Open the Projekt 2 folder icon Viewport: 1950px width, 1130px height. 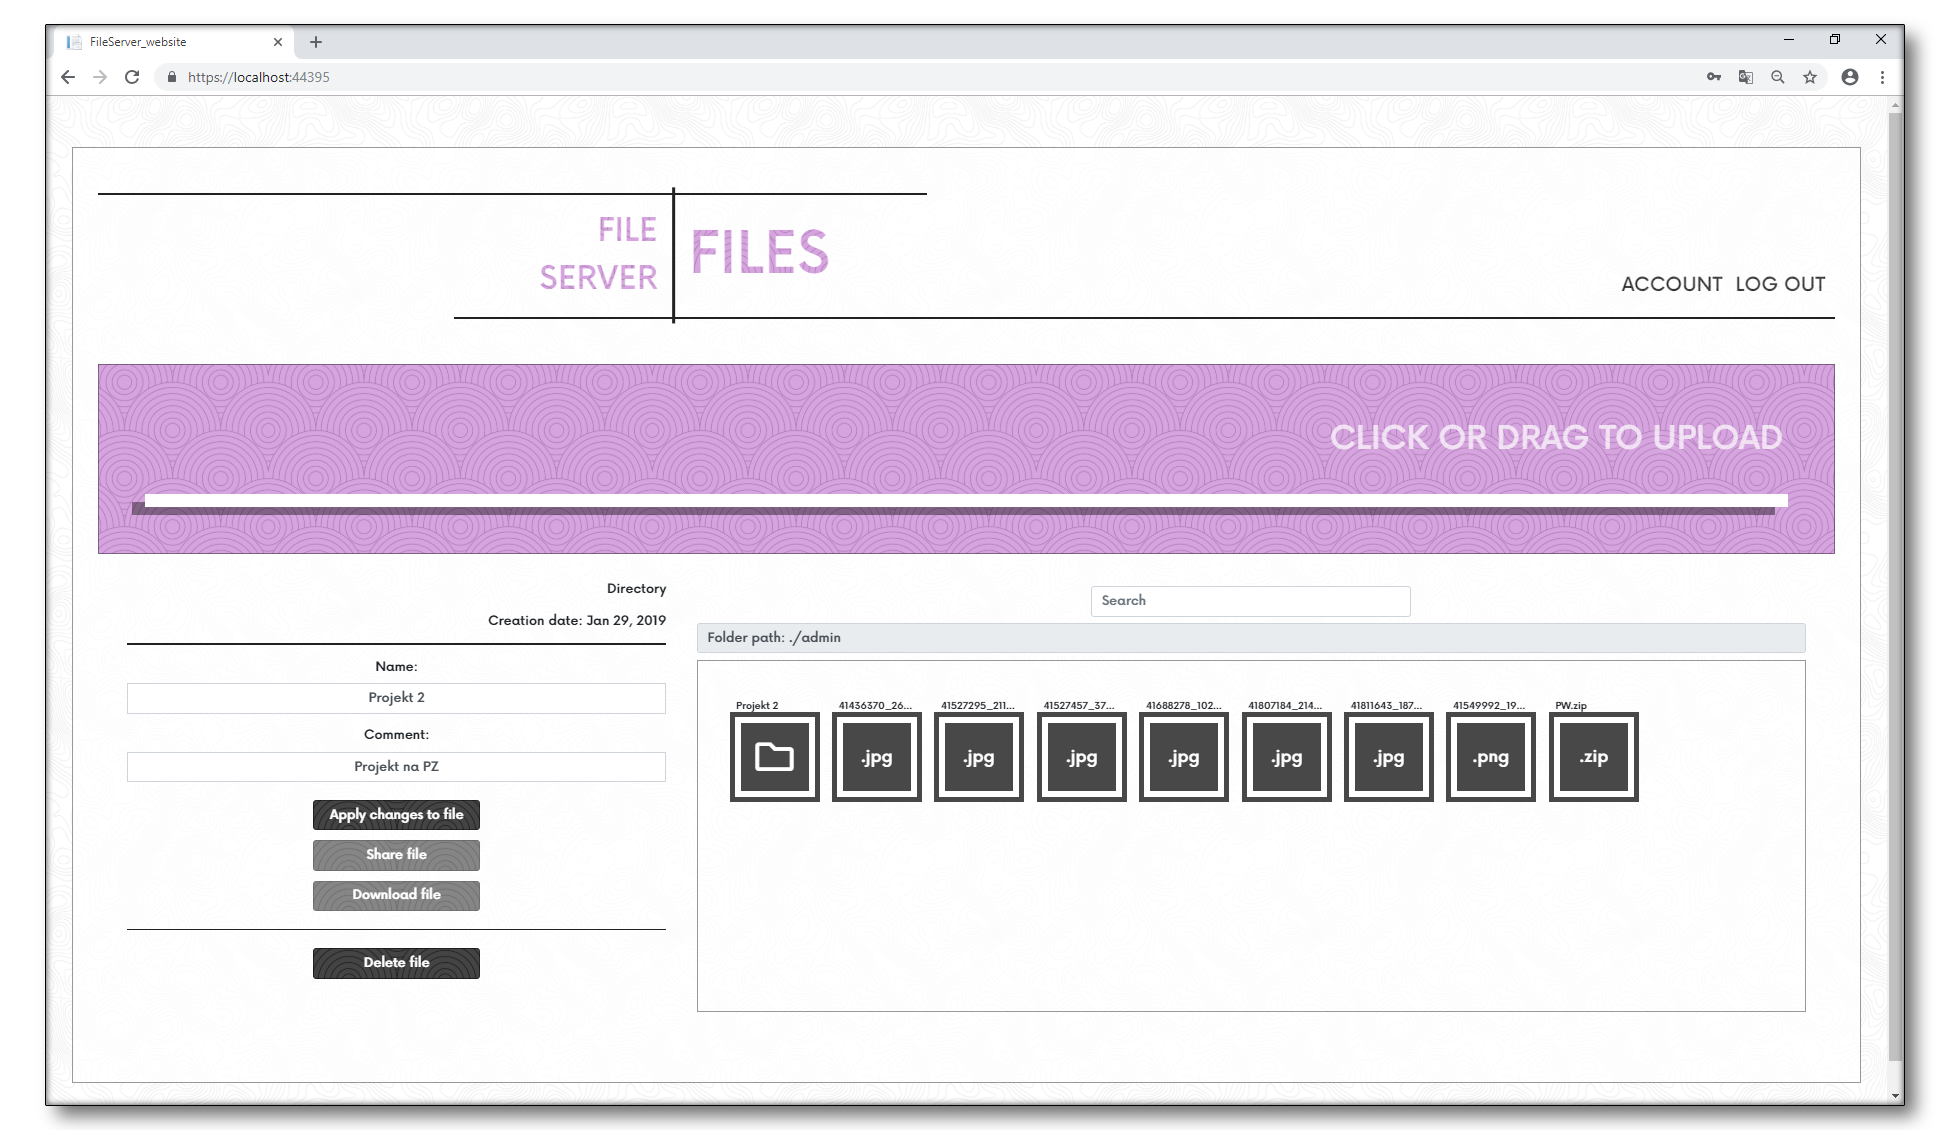pos(774,757)
